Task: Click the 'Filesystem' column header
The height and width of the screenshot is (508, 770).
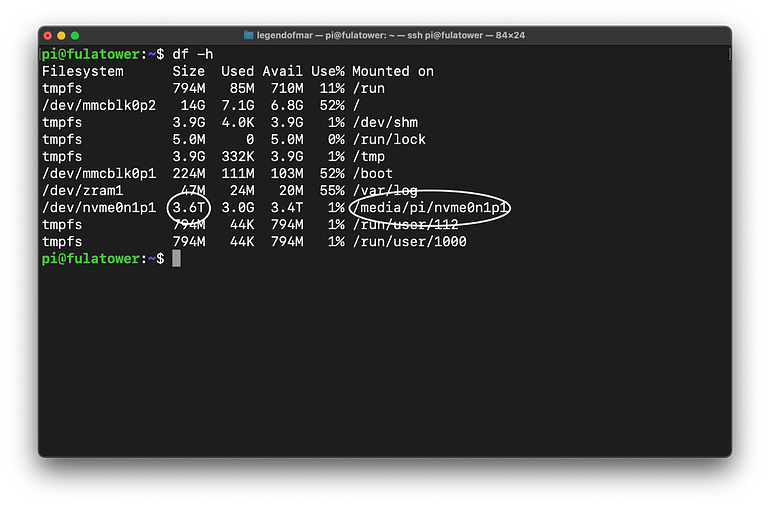Action: point(82,71)
